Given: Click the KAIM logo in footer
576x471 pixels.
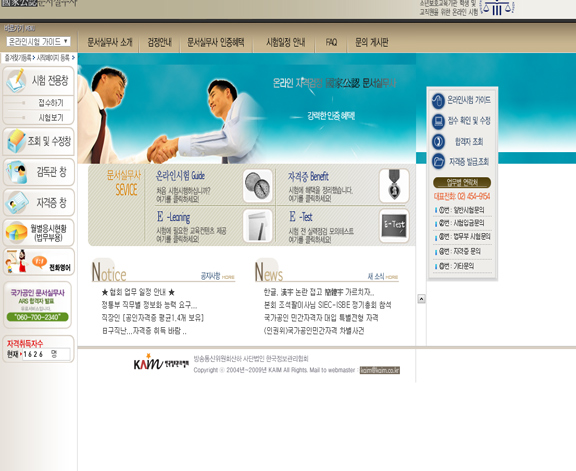Looking at the screenshot, I should point(161,362).
